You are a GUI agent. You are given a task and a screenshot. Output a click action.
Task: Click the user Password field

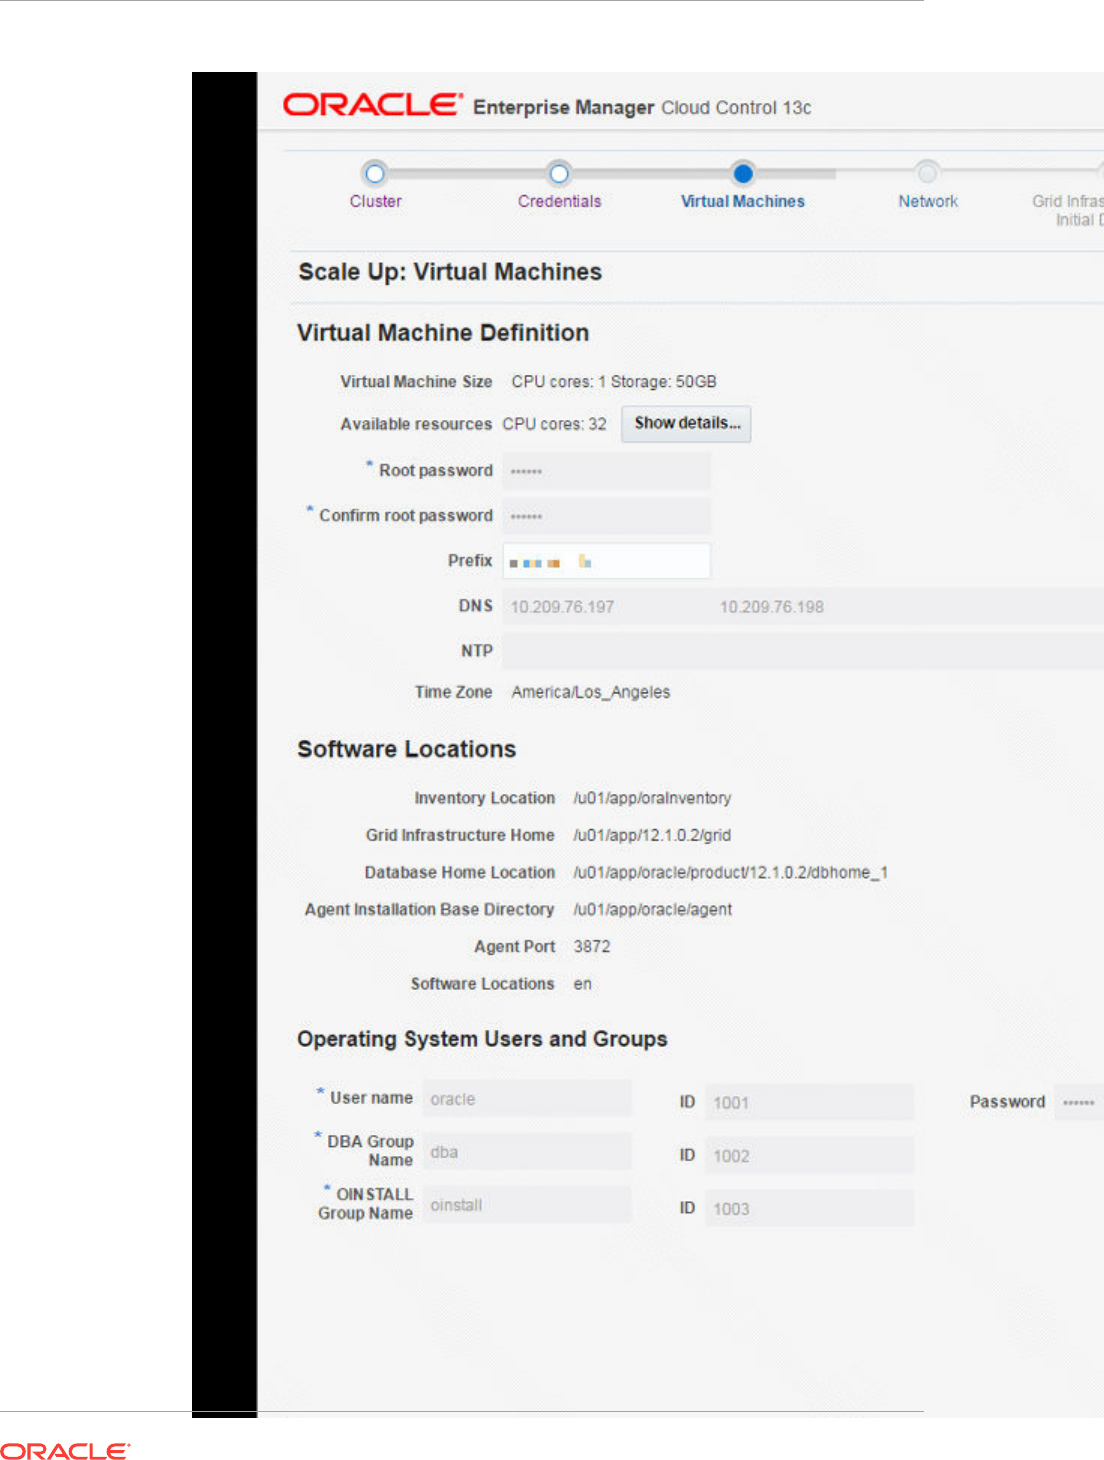(x=1079, y=1102)
